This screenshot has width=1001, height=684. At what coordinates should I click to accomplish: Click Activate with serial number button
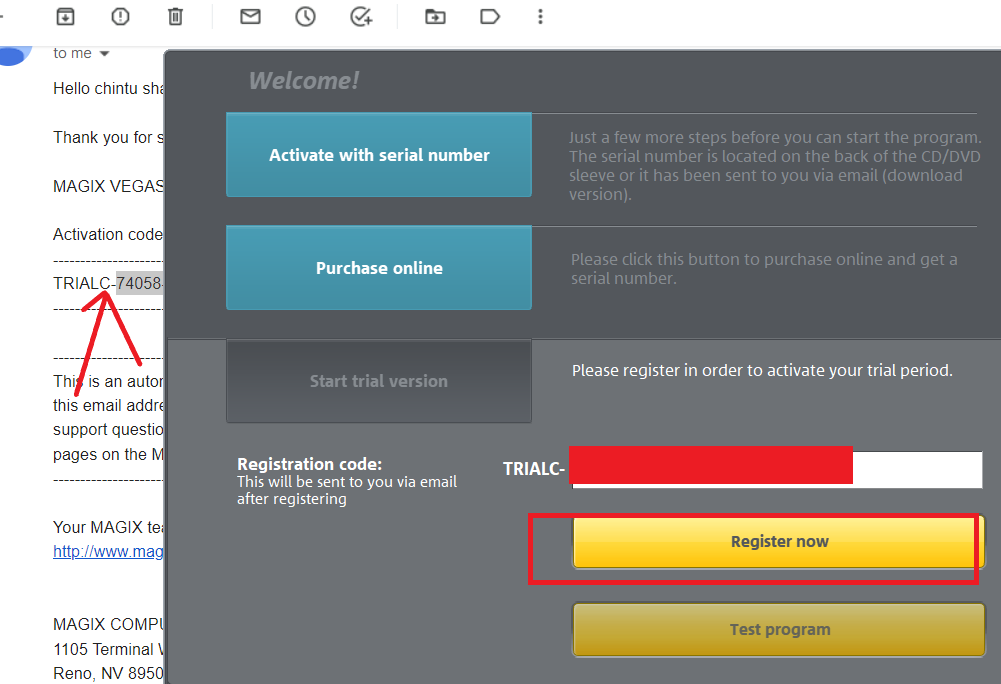point(379,155)
